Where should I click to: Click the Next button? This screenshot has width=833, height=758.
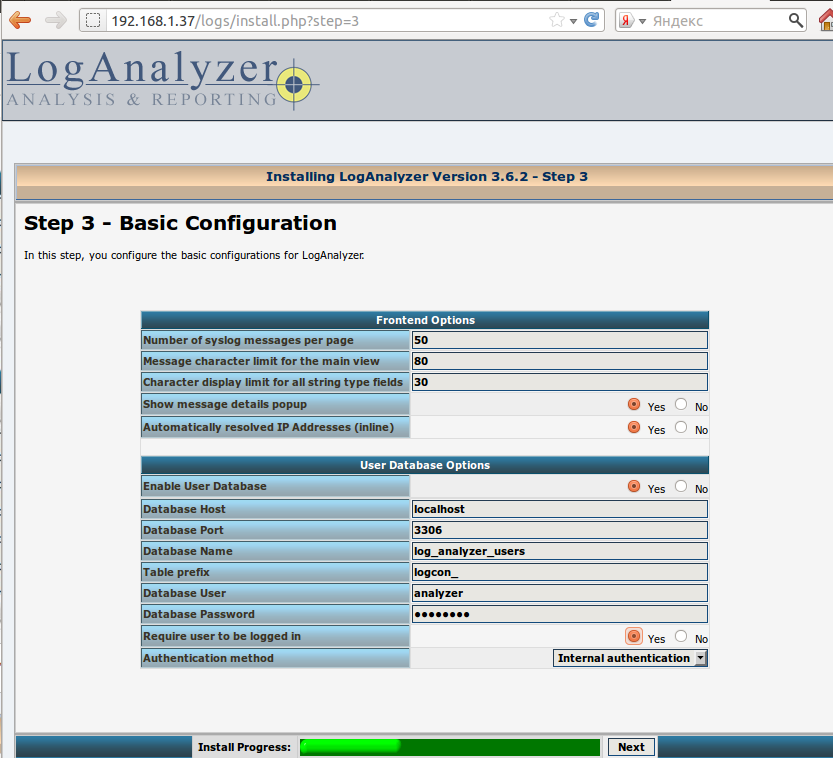631,747
